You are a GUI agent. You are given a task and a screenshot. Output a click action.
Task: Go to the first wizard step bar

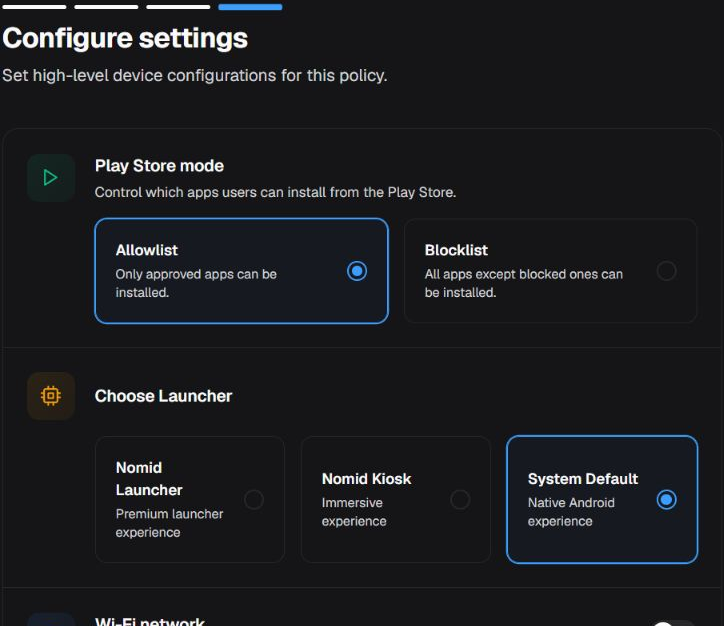pyautogui.click(x=34, y=7)
